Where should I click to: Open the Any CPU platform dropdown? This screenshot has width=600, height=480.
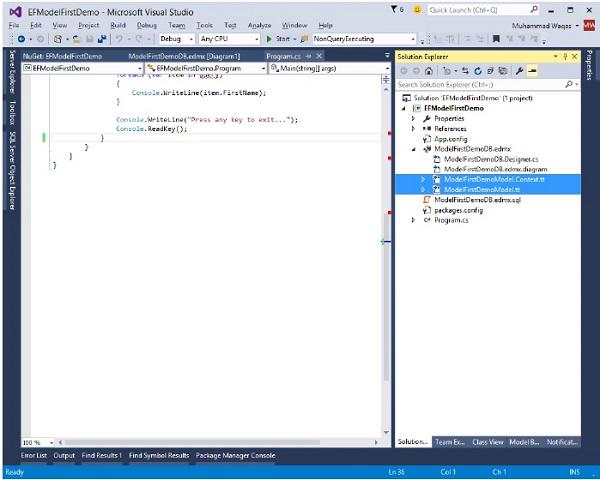(228, 39)
